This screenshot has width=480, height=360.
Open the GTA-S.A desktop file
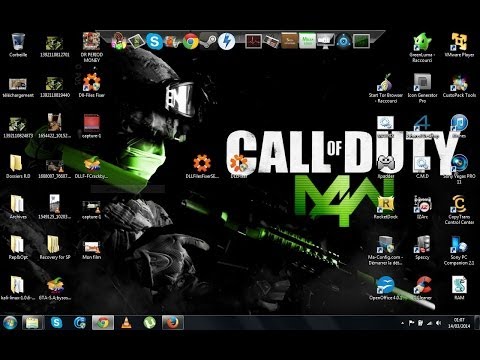[55, 288]
